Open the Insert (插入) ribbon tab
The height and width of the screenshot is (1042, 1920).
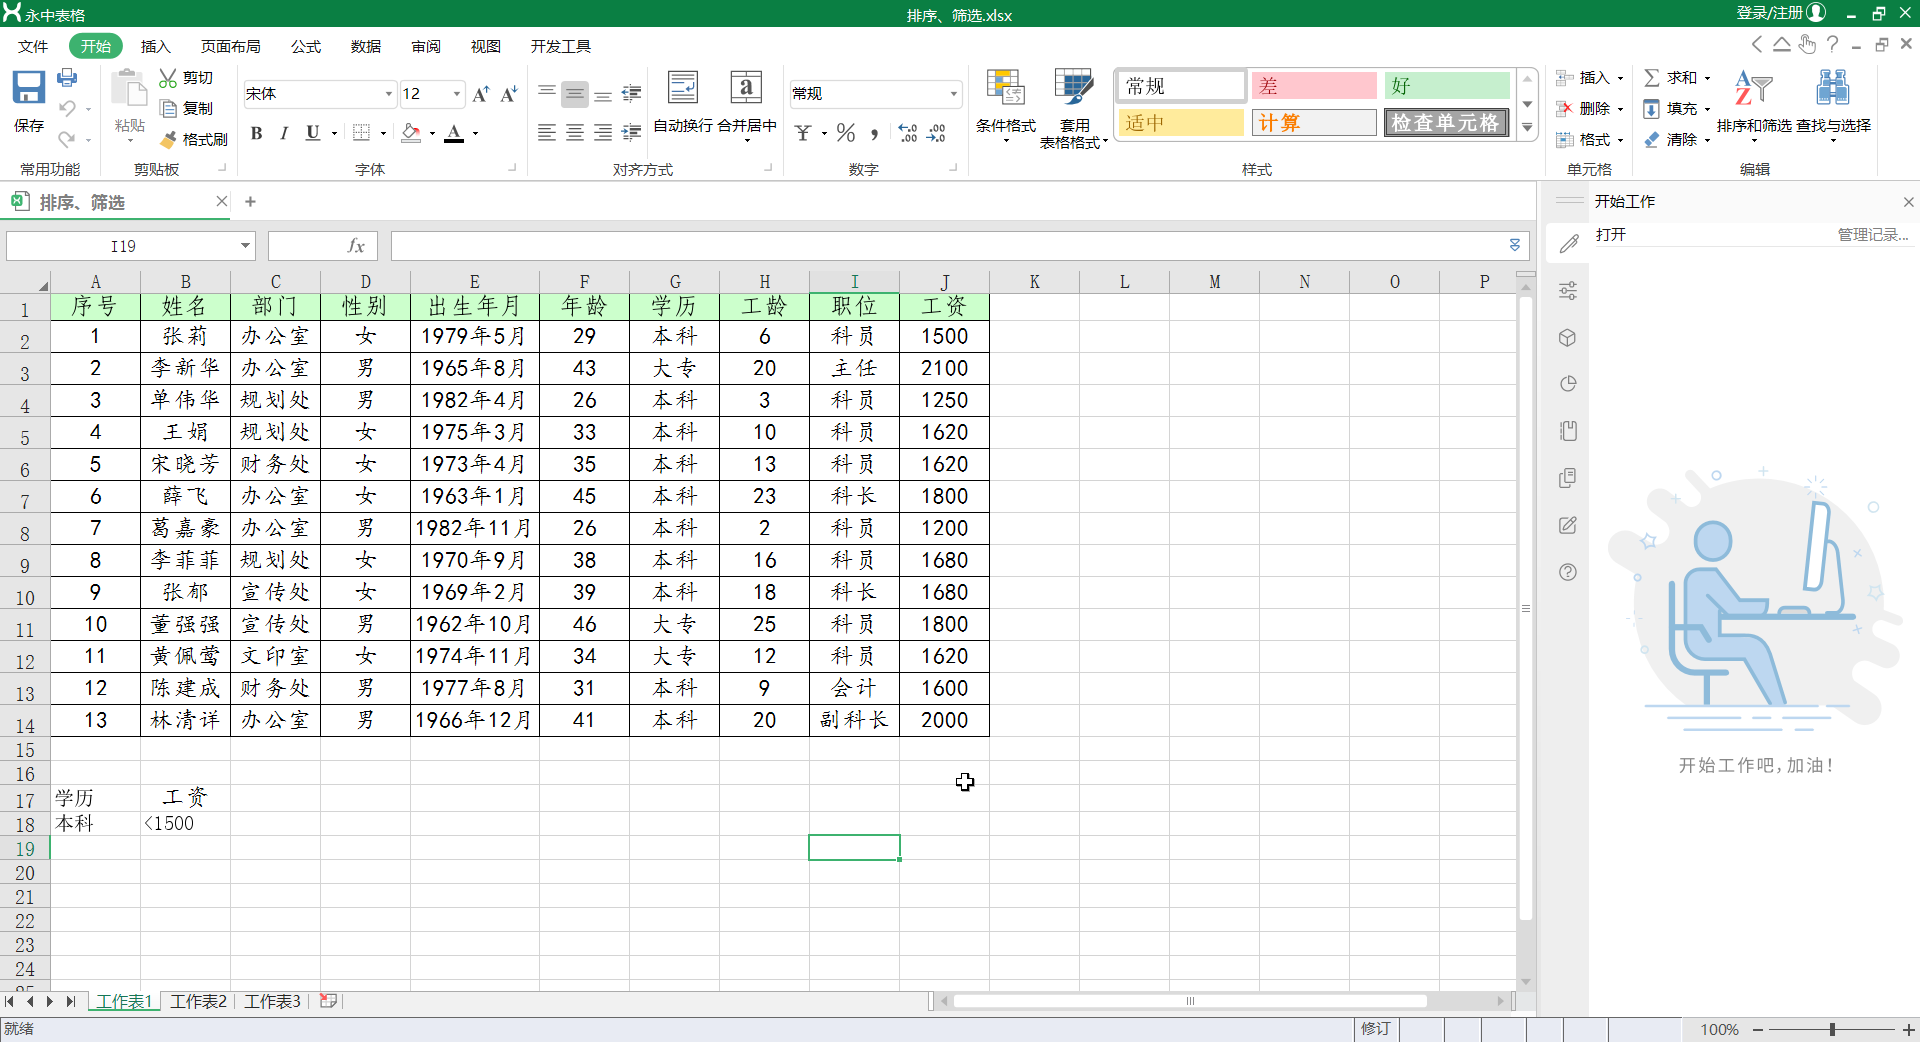click(155, 46)
